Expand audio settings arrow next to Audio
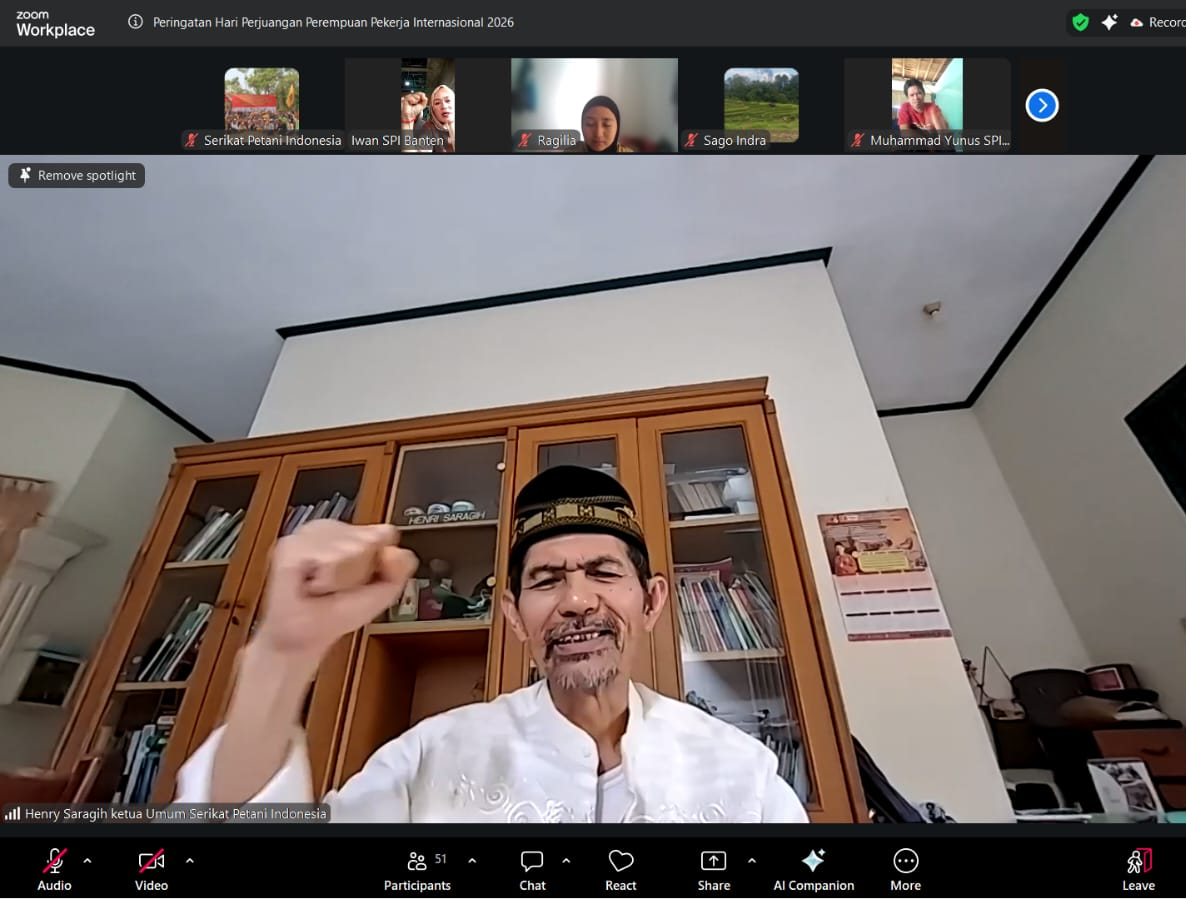This screenshot has height=899, width=1186. pyautogui.click(x=87, y=860)
